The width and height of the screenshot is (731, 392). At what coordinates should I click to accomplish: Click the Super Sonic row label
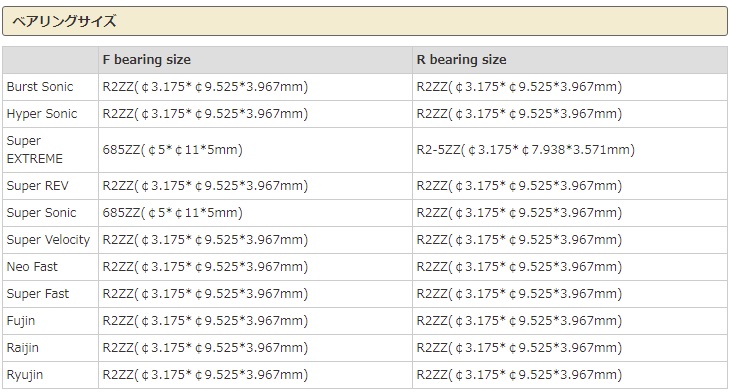[x=41, y=213]
